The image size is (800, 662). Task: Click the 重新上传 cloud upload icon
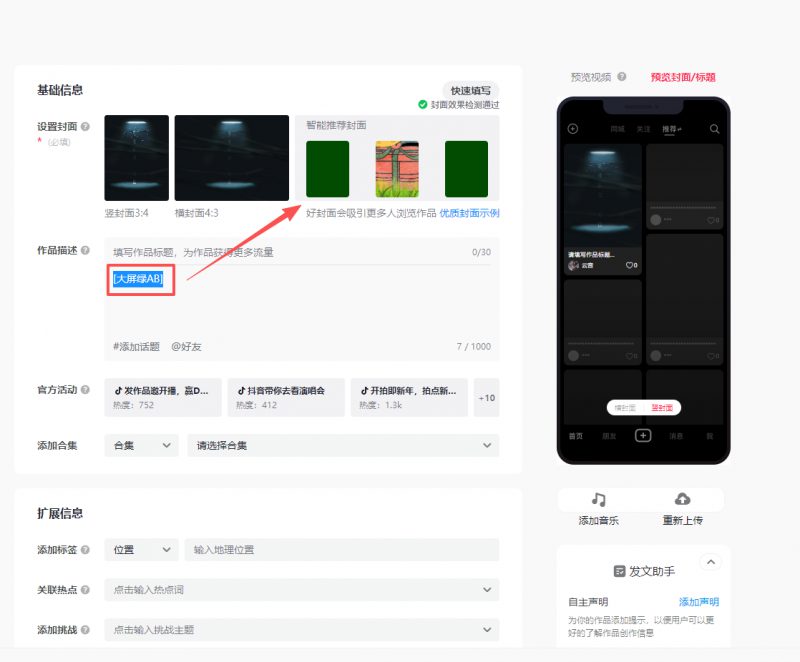(682, 499)
